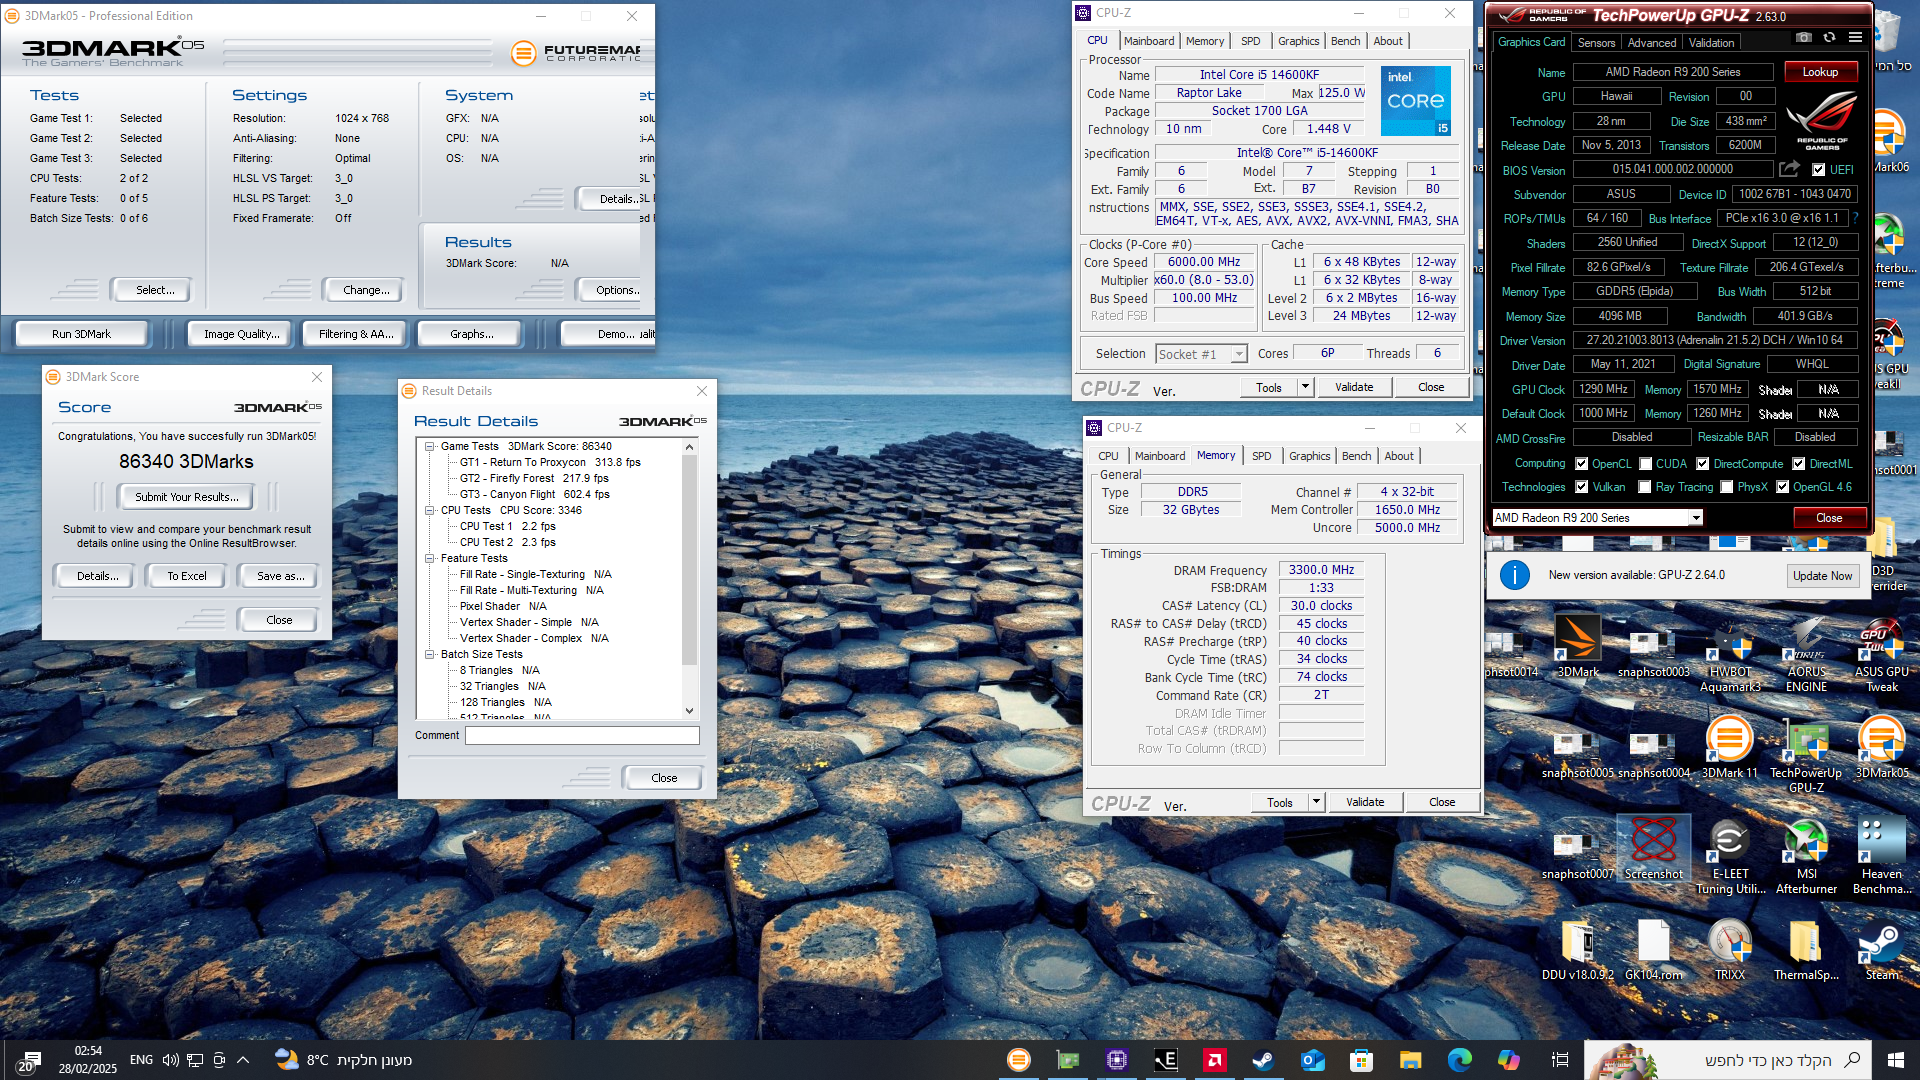Toggle the DirectCompute checkbox
The height and width of the screenshot is (1080, 1920).
pos(1702,464)
